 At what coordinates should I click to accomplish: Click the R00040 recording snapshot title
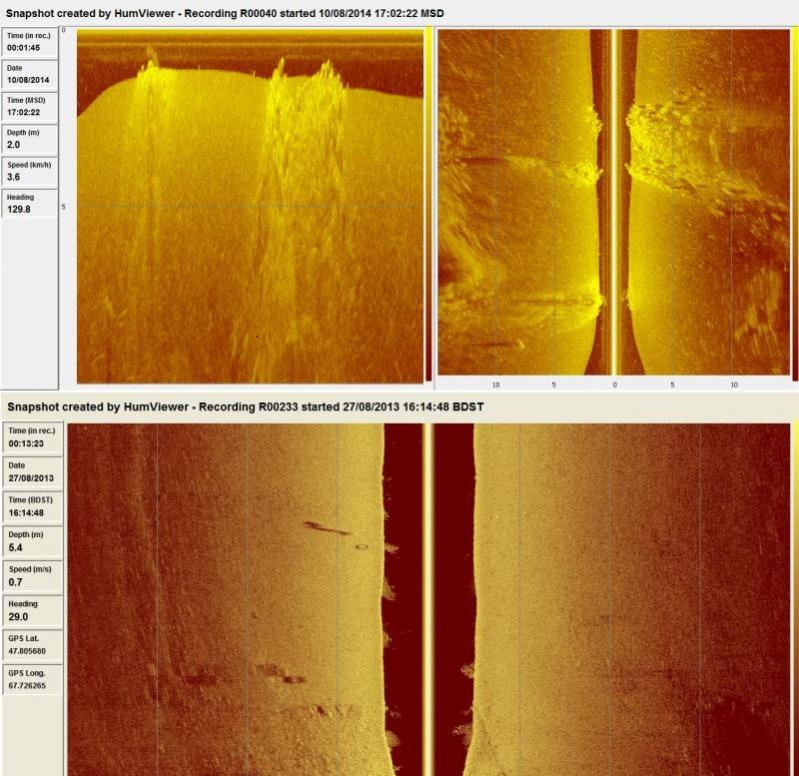[225, 13]
